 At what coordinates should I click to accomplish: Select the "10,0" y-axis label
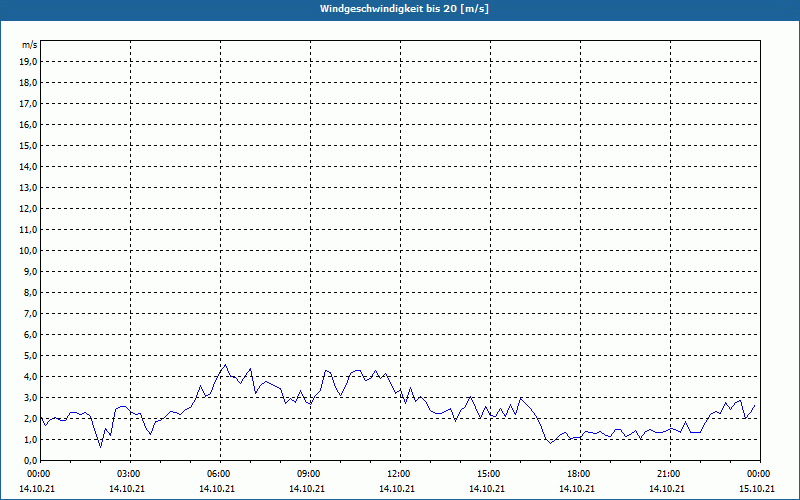(28, 251)
